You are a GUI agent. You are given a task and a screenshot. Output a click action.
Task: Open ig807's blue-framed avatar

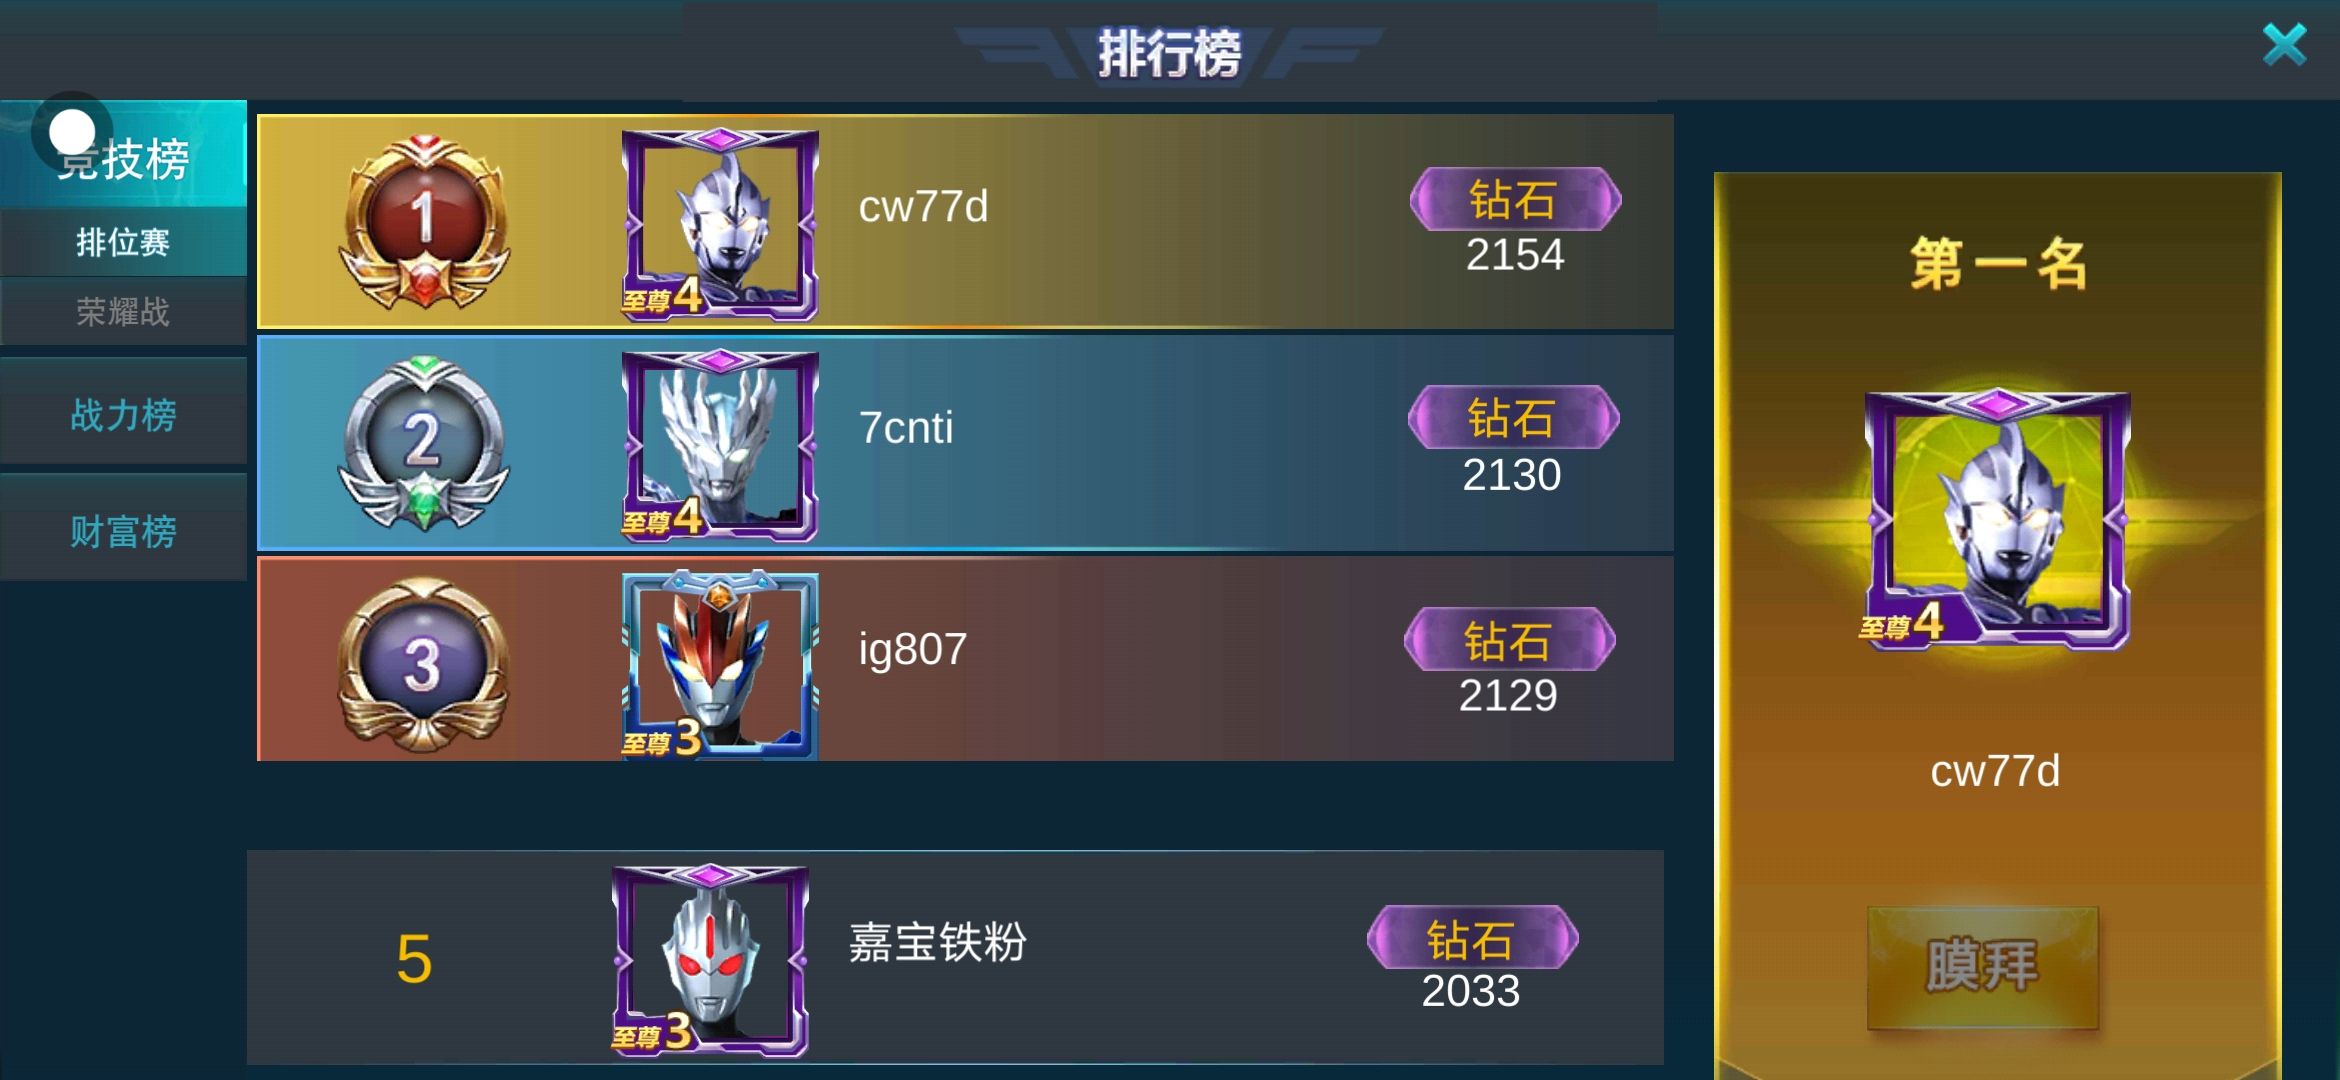[720, 665]
